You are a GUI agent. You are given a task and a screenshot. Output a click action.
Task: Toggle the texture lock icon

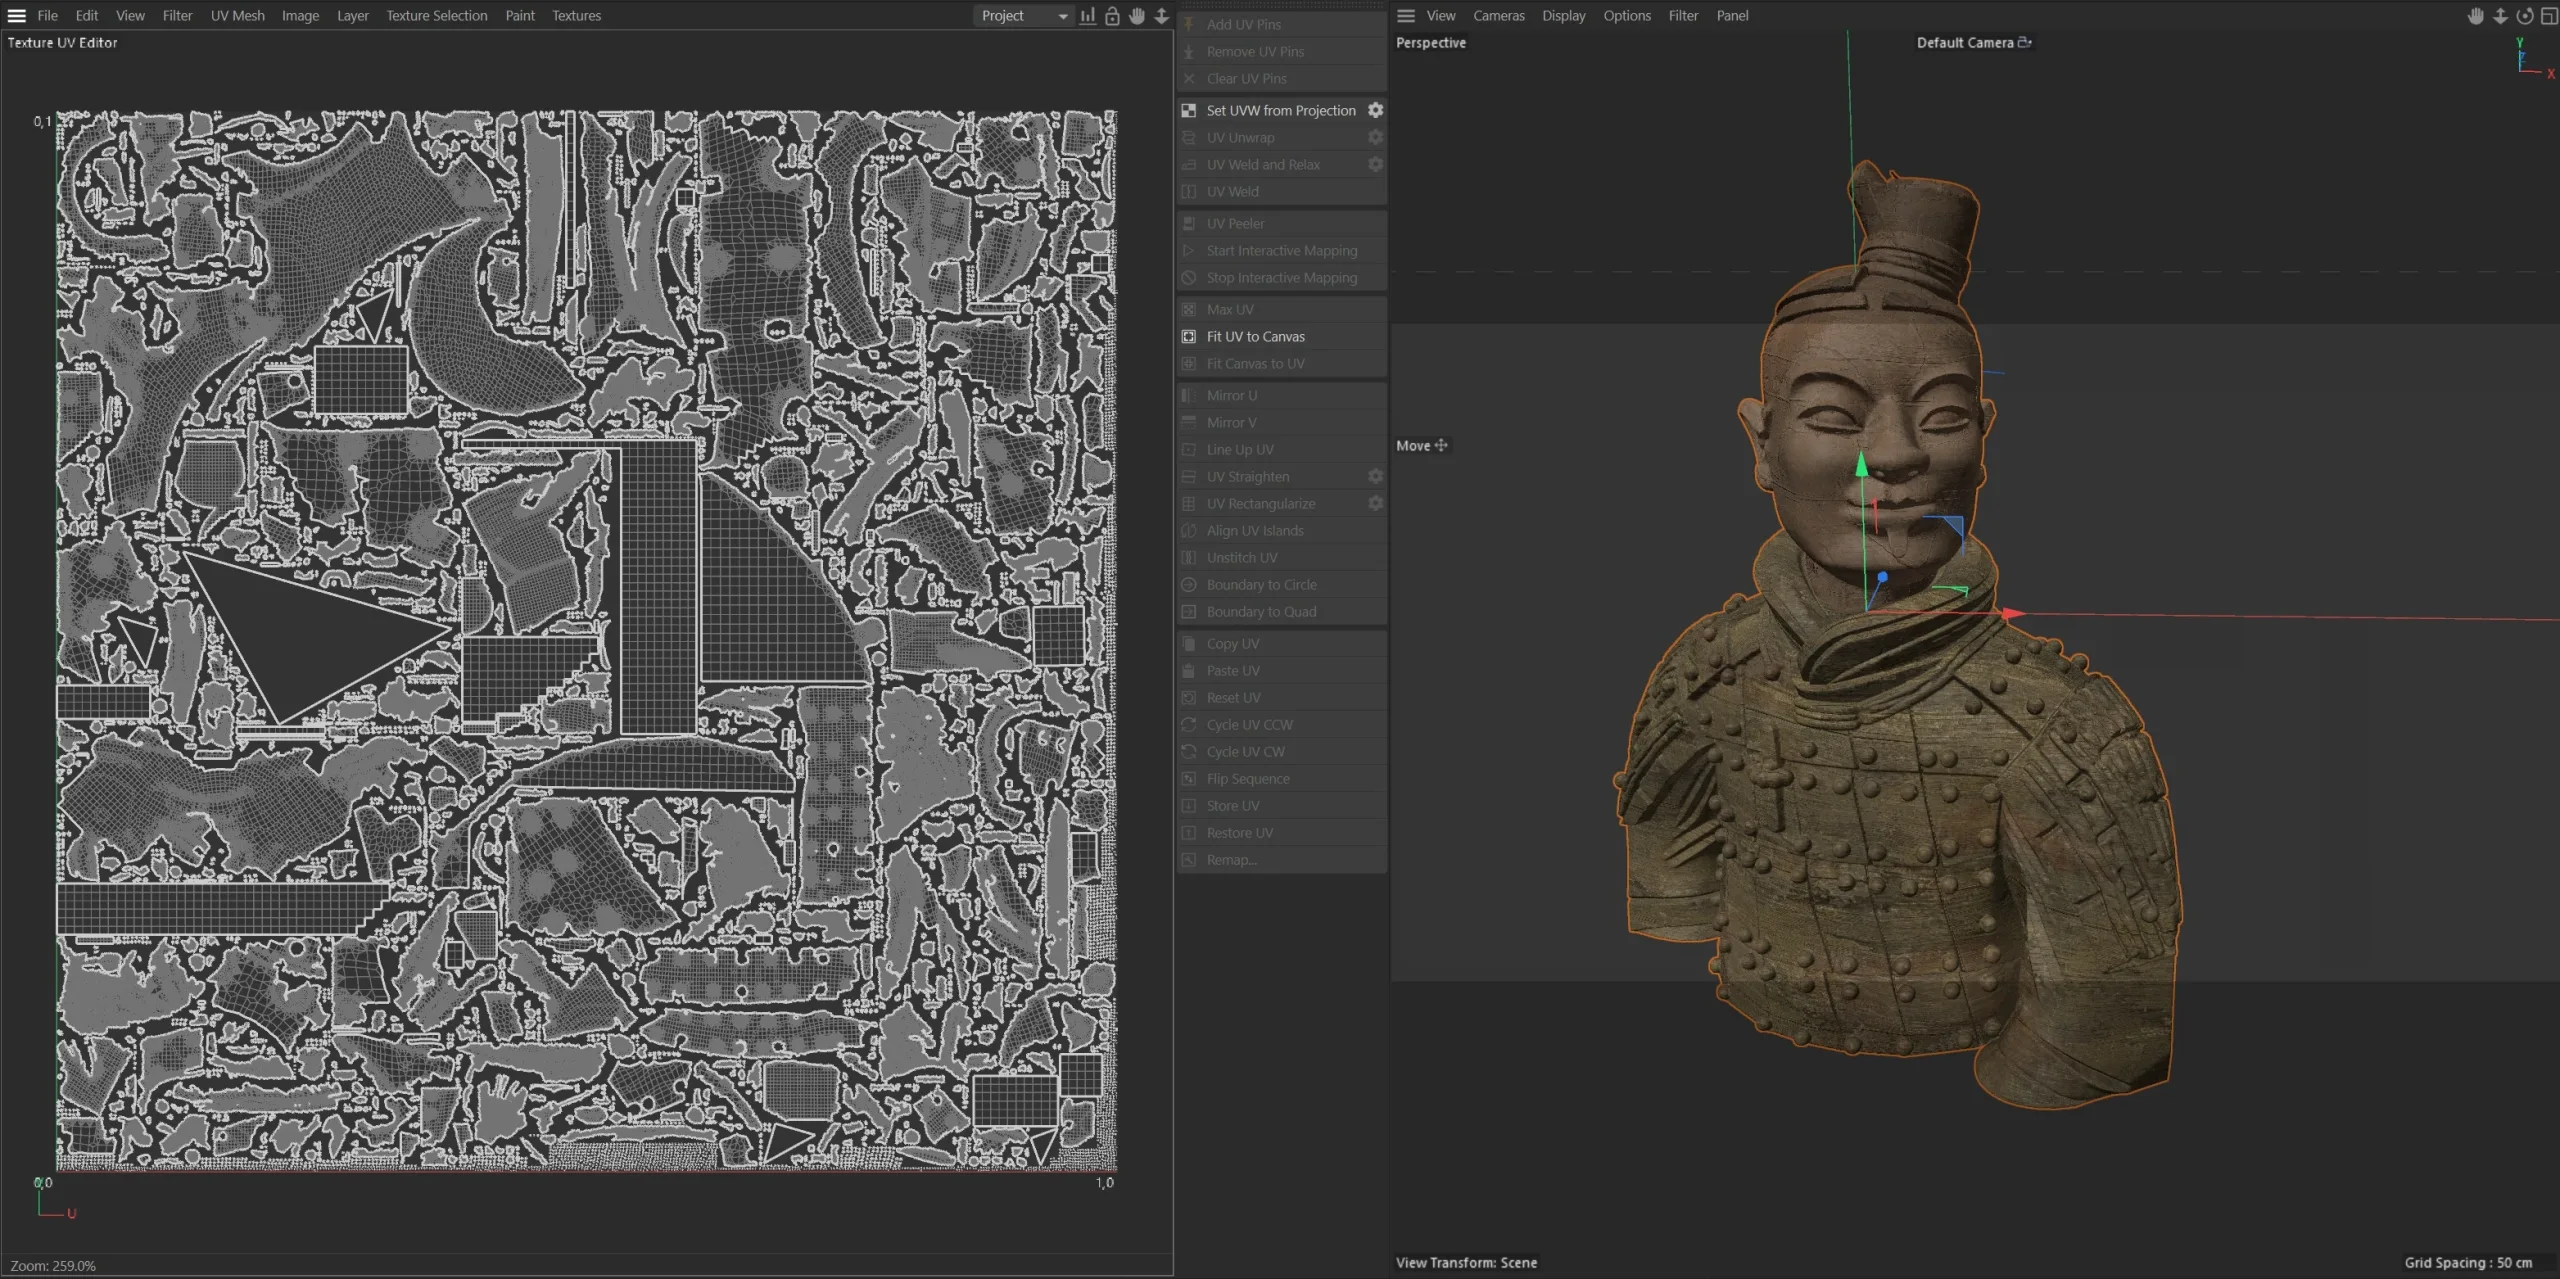1112,16
